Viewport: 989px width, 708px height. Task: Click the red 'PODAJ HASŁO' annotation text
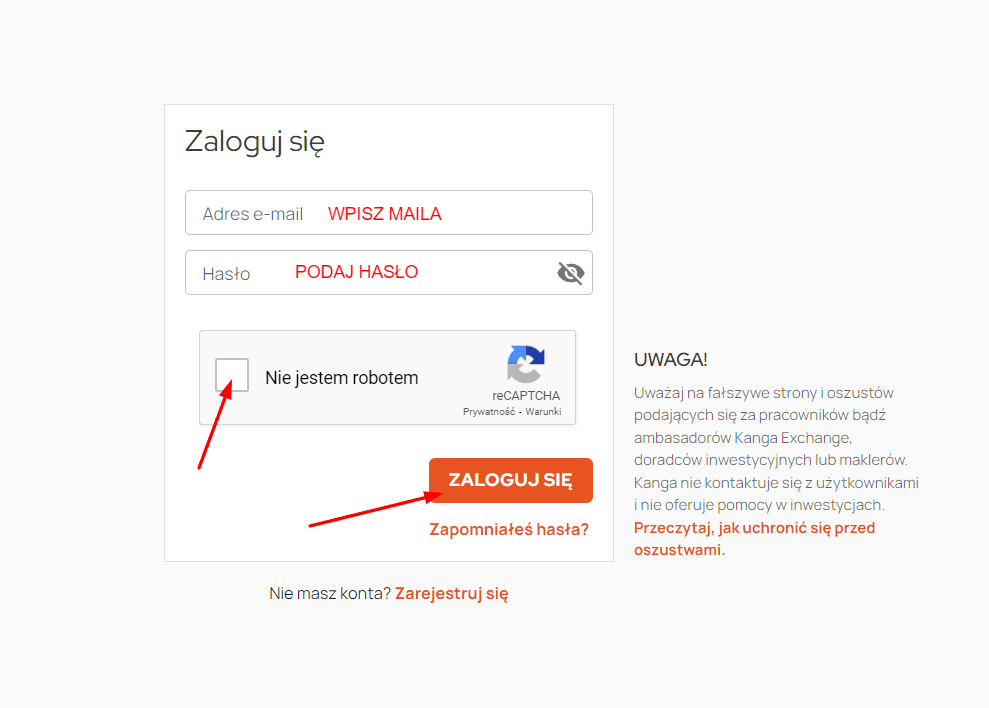point(356,272)
